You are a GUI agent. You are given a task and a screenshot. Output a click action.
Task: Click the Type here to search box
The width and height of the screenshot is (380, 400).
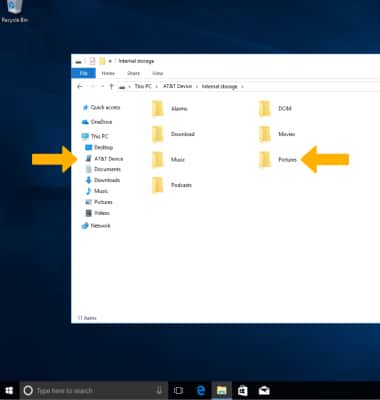94,390
